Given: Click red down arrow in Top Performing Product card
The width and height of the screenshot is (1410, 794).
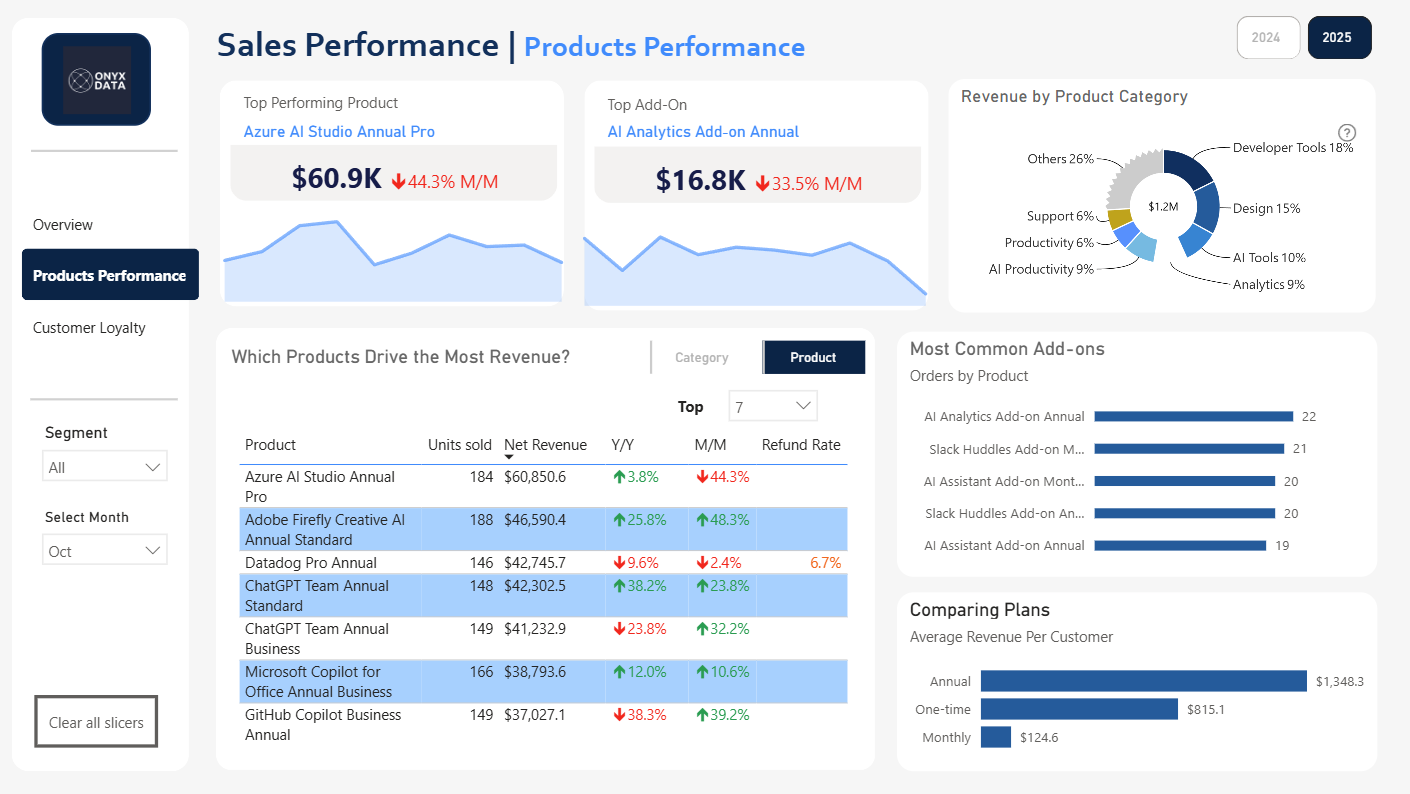Looking at the screenshot, I should tap(398, 181).
